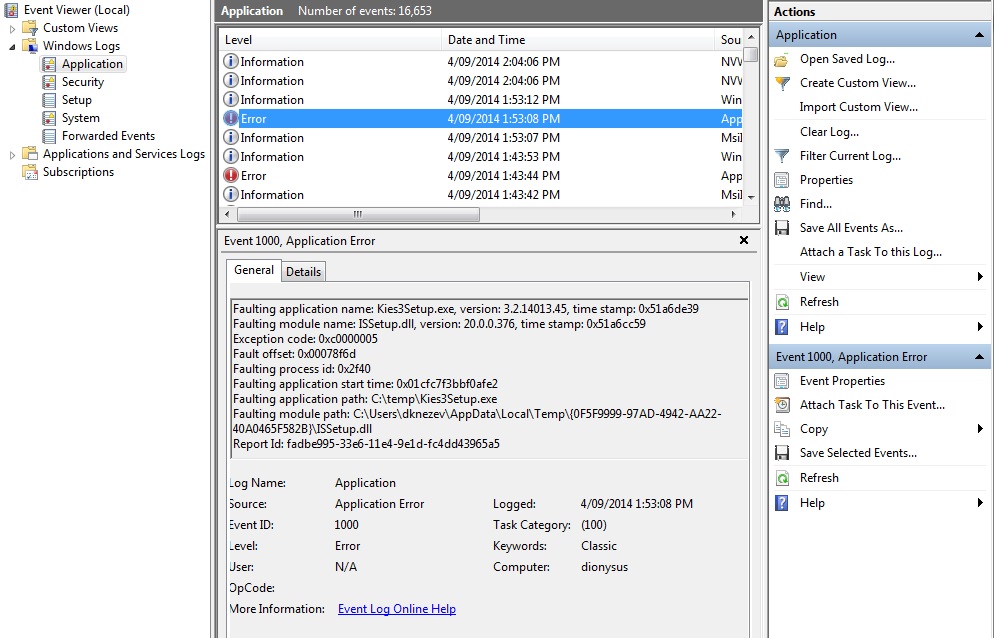Click the Applications and Services Logs folder icon
The image size is (994, 638).
coord(30,154)
